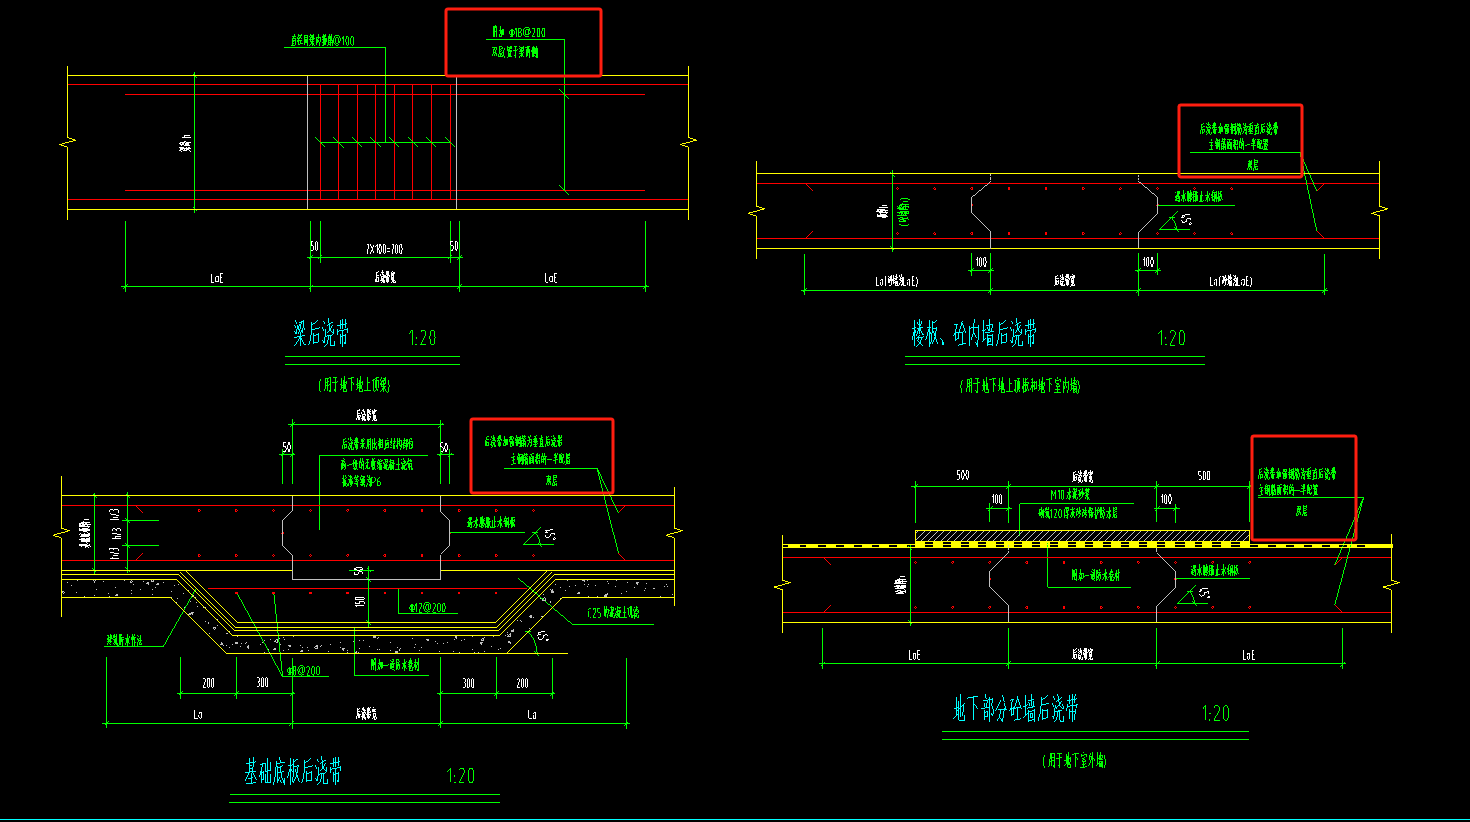This screenshot has width=1470, height=822.
Task: Click the left "La" dimension in foundation detail
Action: 198,714
